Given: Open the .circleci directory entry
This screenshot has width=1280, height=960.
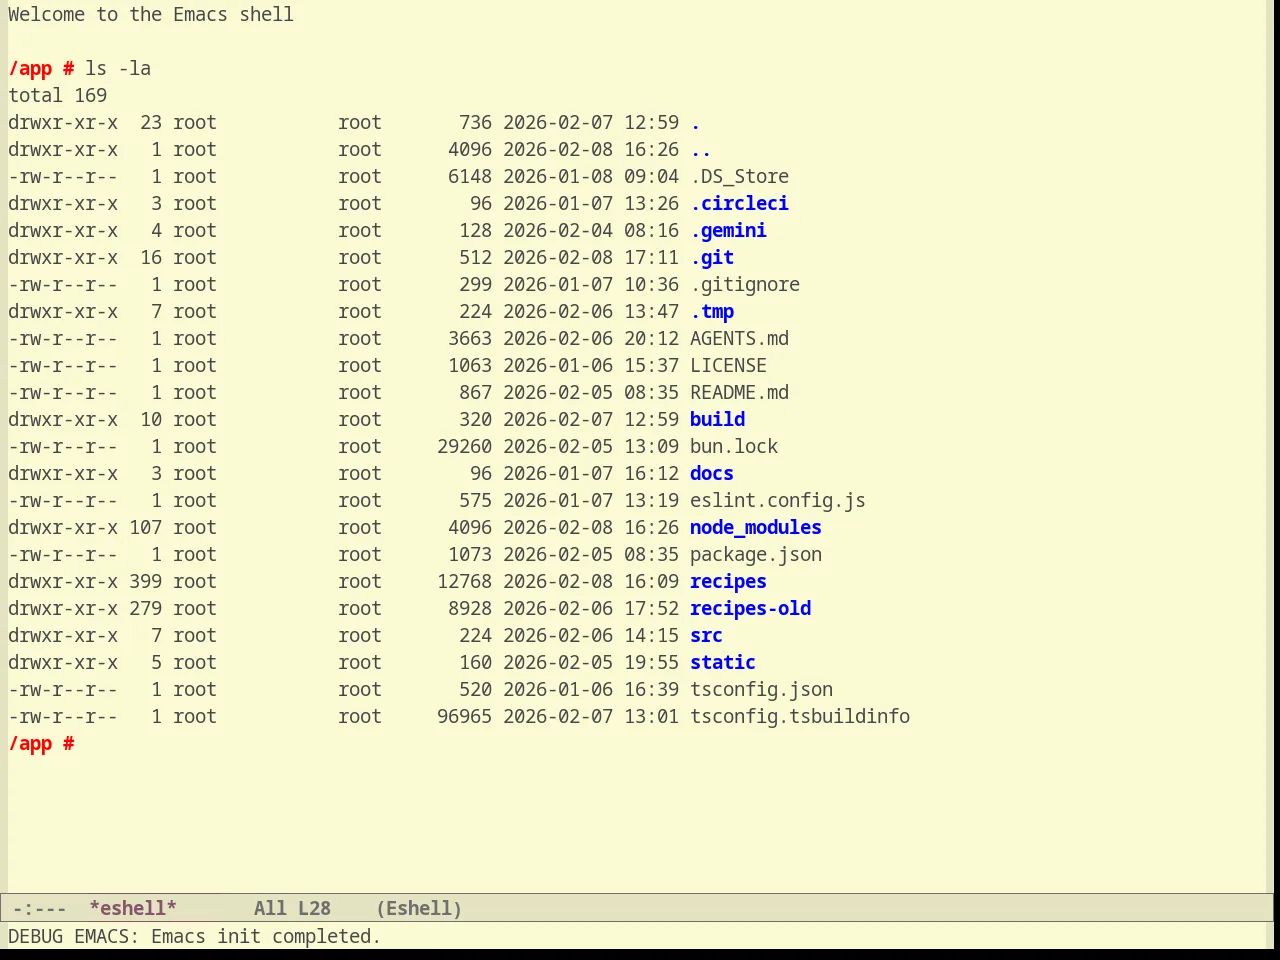Looking at the screenshot, I should click(739, 203).
